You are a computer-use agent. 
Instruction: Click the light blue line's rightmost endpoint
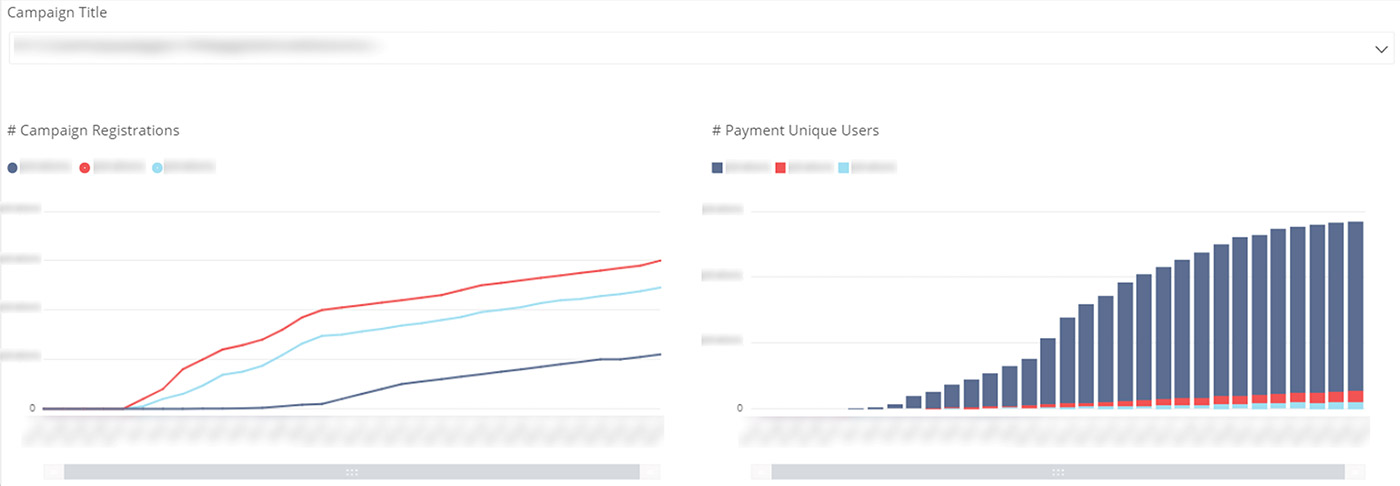(x=661, y=287)
